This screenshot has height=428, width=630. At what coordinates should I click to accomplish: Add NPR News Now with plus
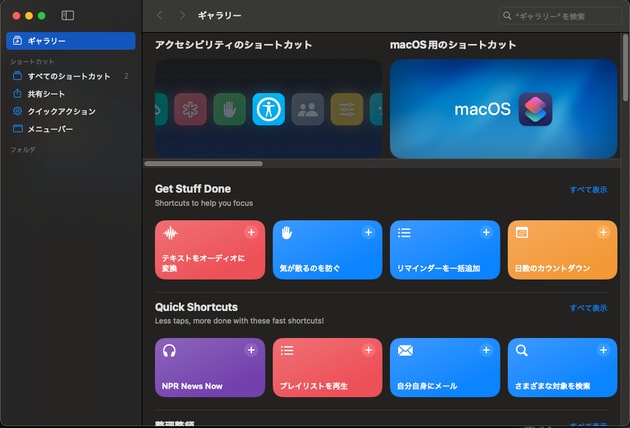(251, 350)
